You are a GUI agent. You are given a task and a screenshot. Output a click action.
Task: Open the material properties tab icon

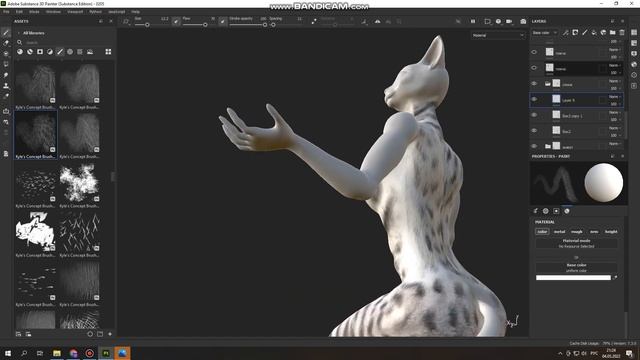(567, 211)
